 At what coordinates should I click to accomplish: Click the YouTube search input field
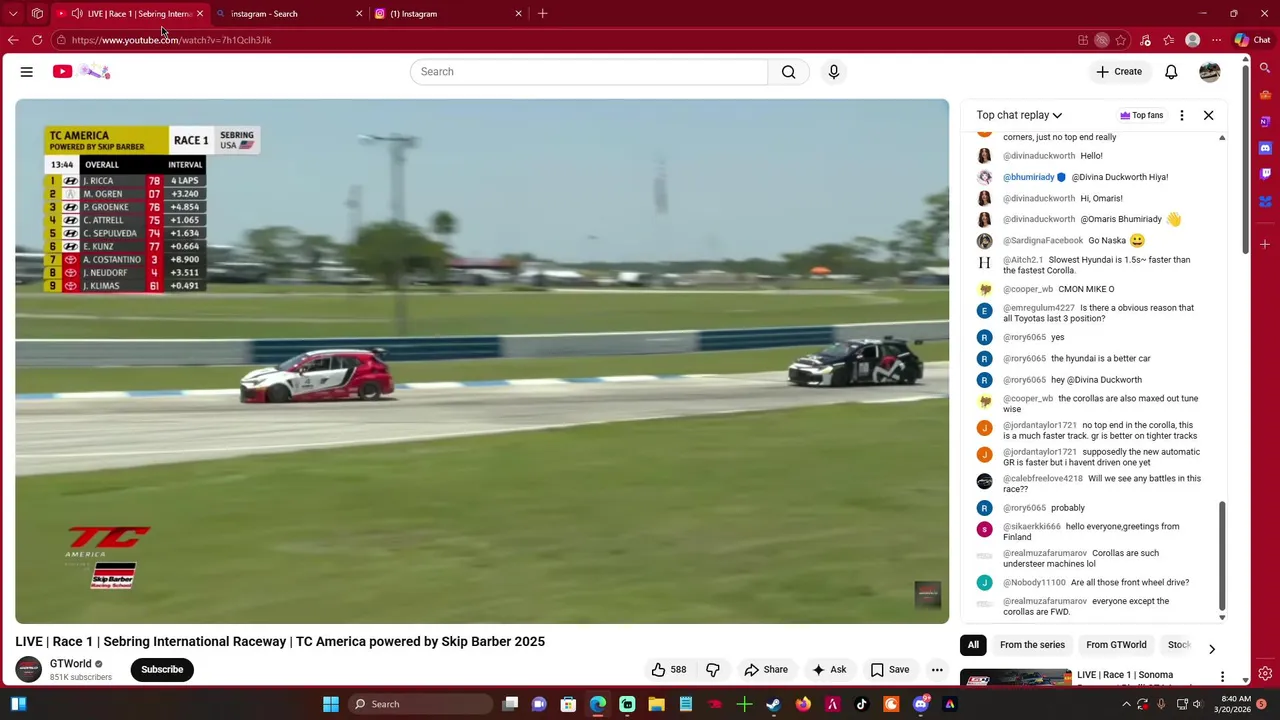pyautogui.click(x=589, y=72)
